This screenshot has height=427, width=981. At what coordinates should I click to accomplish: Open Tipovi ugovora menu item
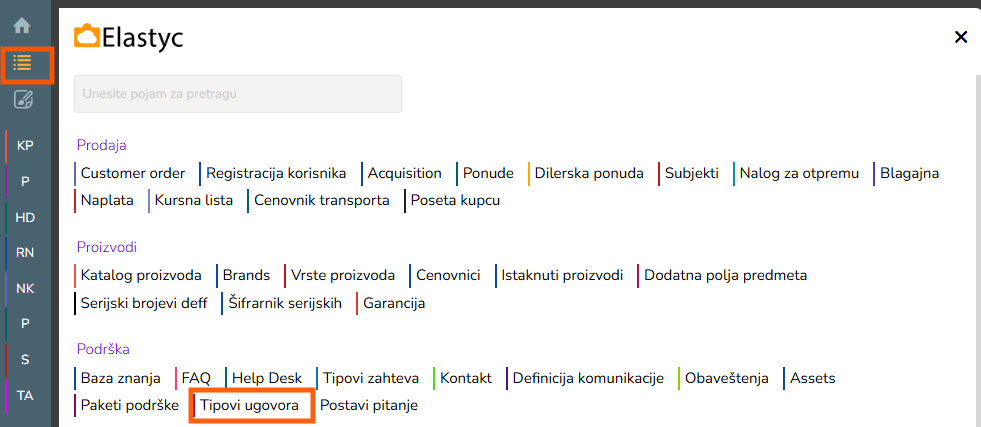[x=249, y=405]
